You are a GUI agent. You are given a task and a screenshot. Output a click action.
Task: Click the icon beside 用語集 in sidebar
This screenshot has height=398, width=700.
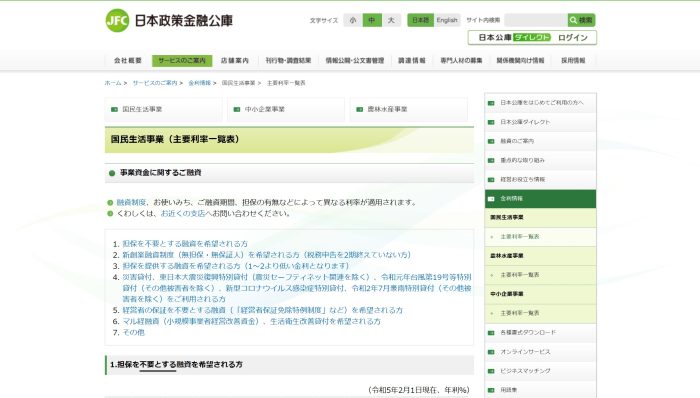(491, 390)
